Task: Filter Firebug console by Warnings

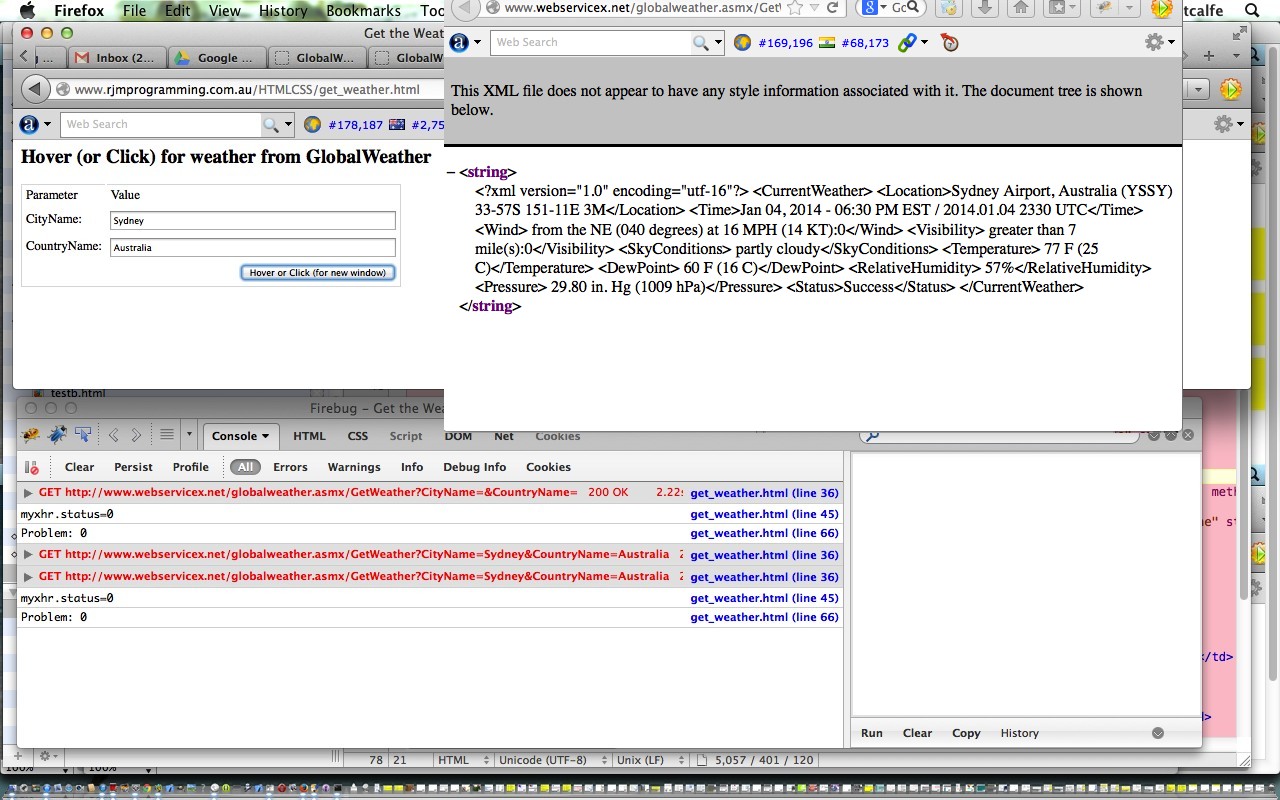Action: [354, 467]
